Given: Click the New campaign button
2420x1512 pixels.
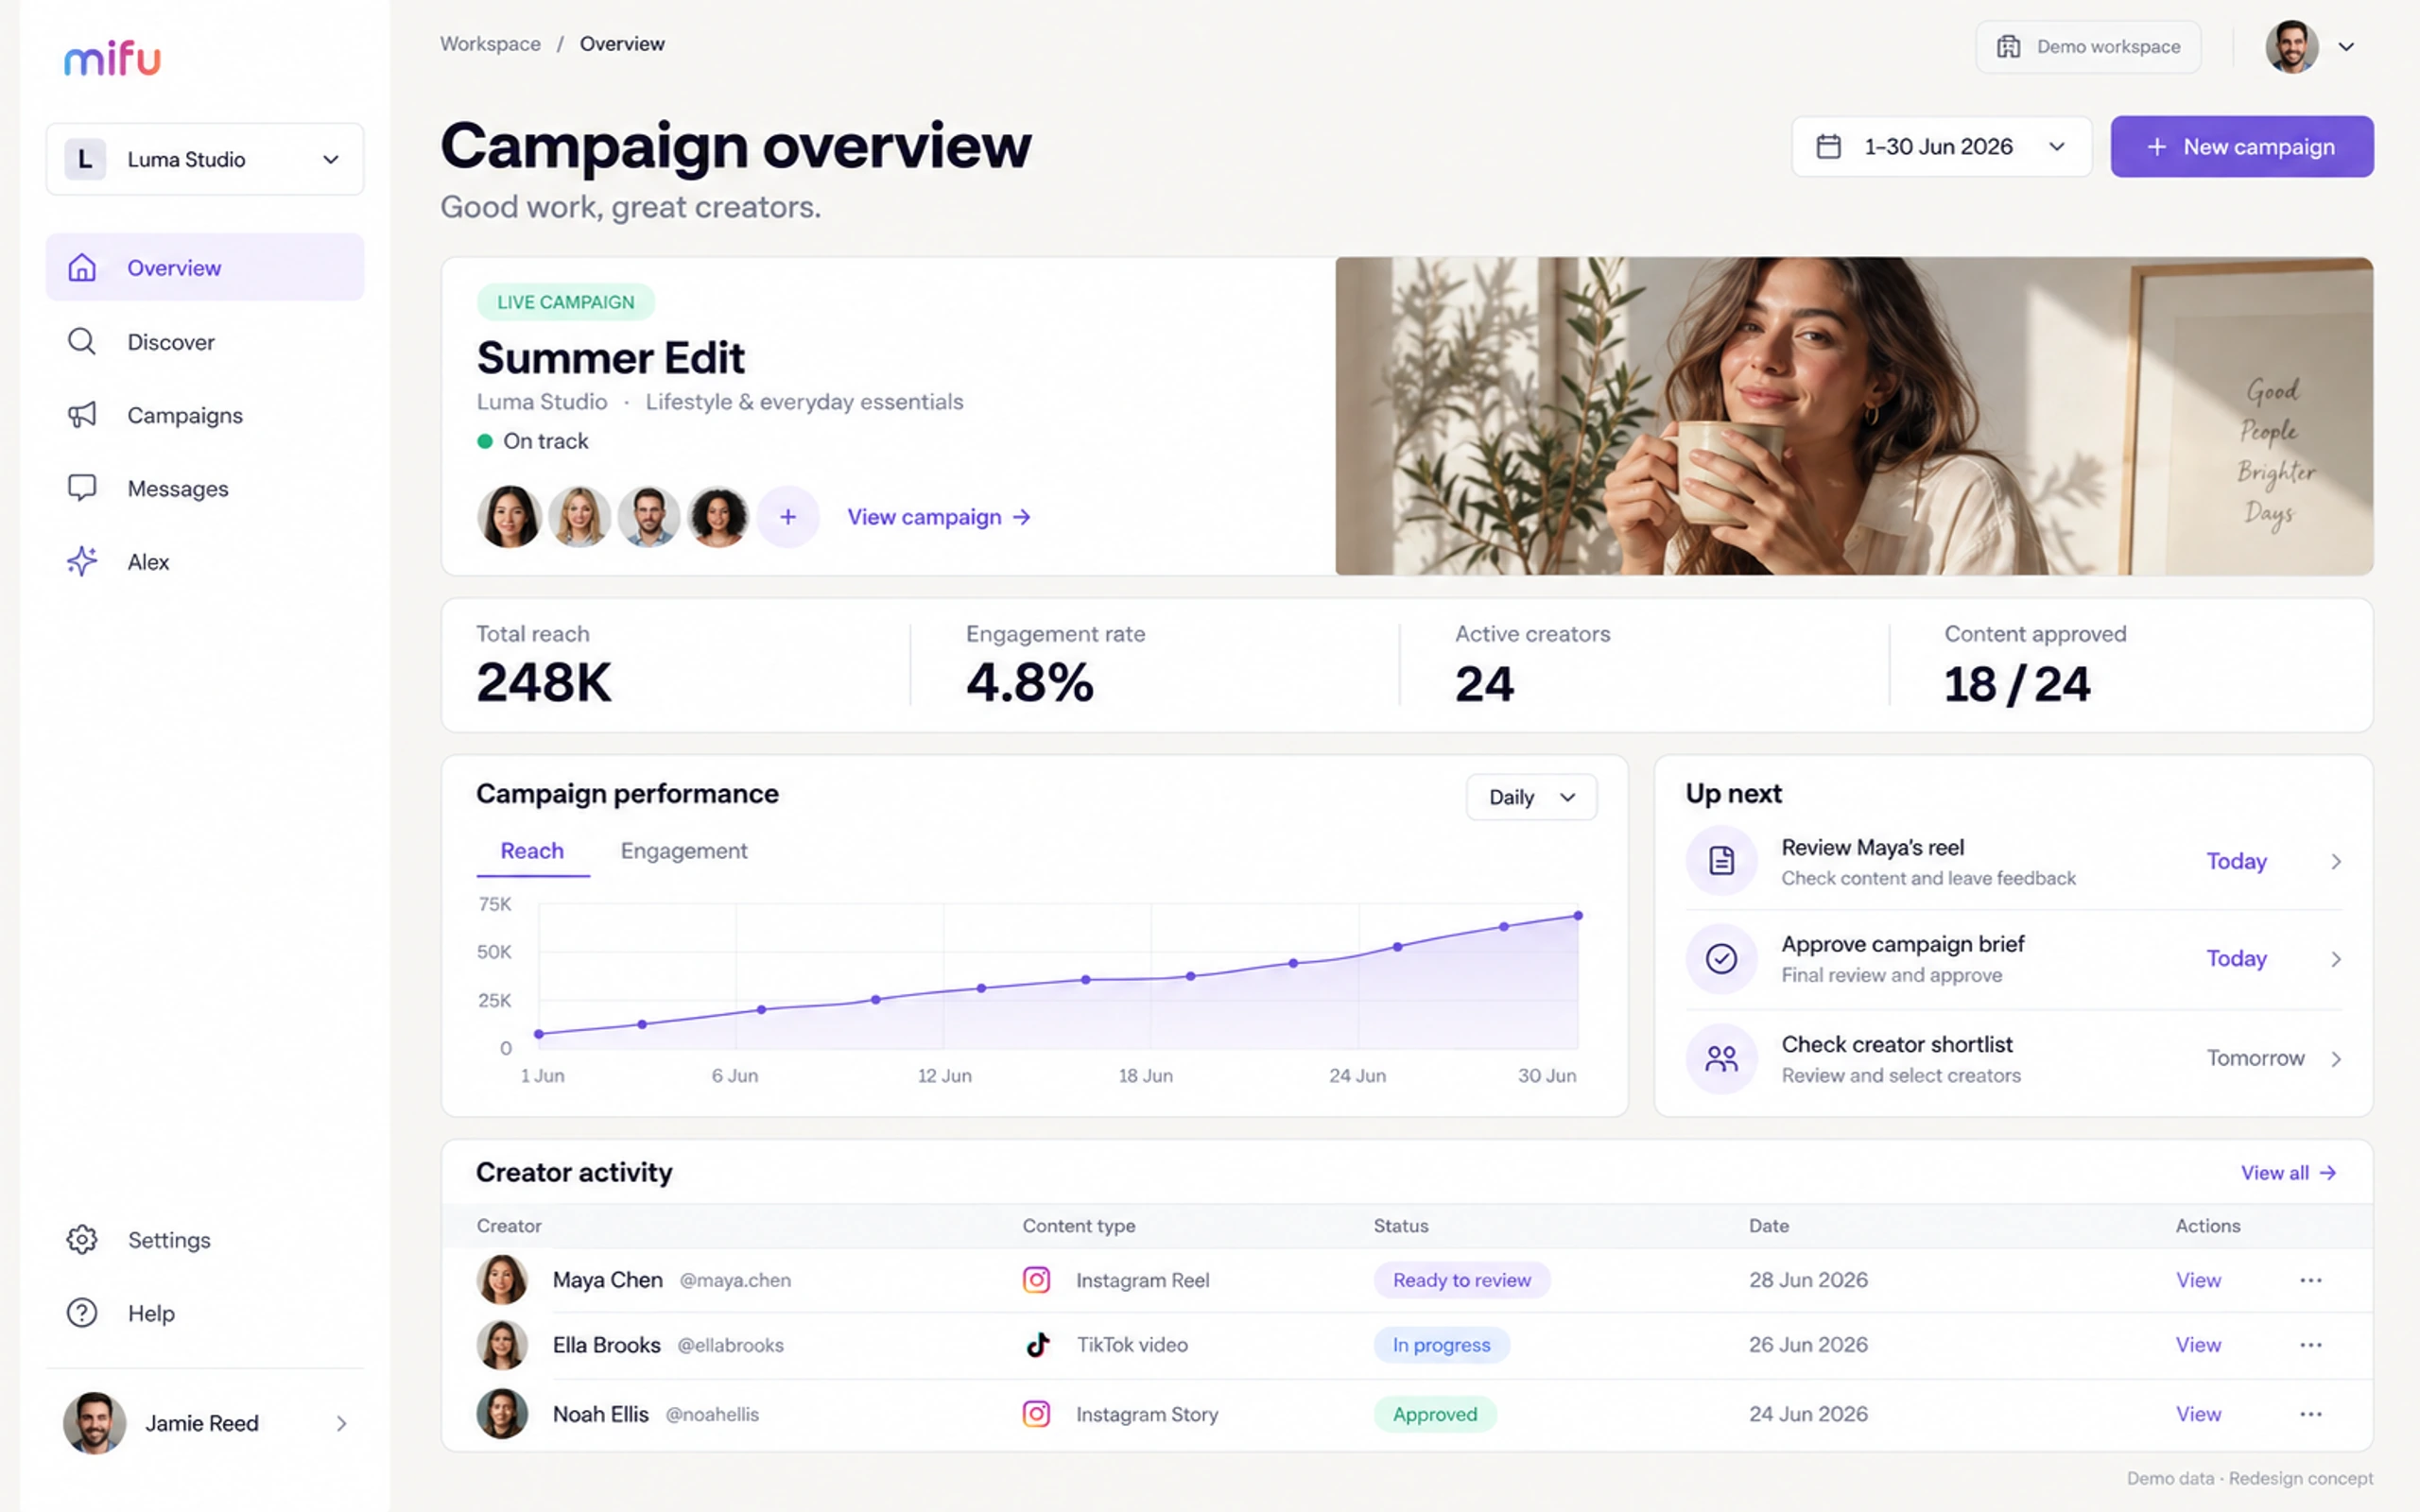Looking at the screenshot, I should click(2242, 146).
